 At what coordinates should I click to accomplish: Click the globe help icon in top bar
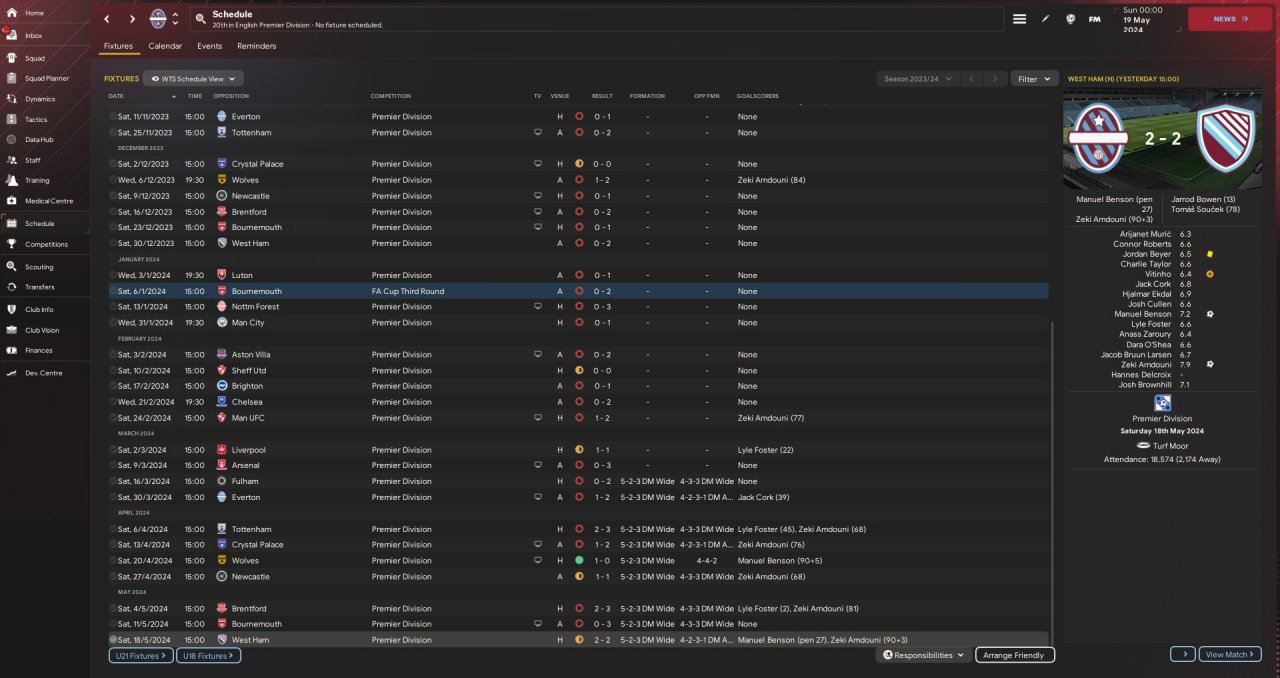1070,19
